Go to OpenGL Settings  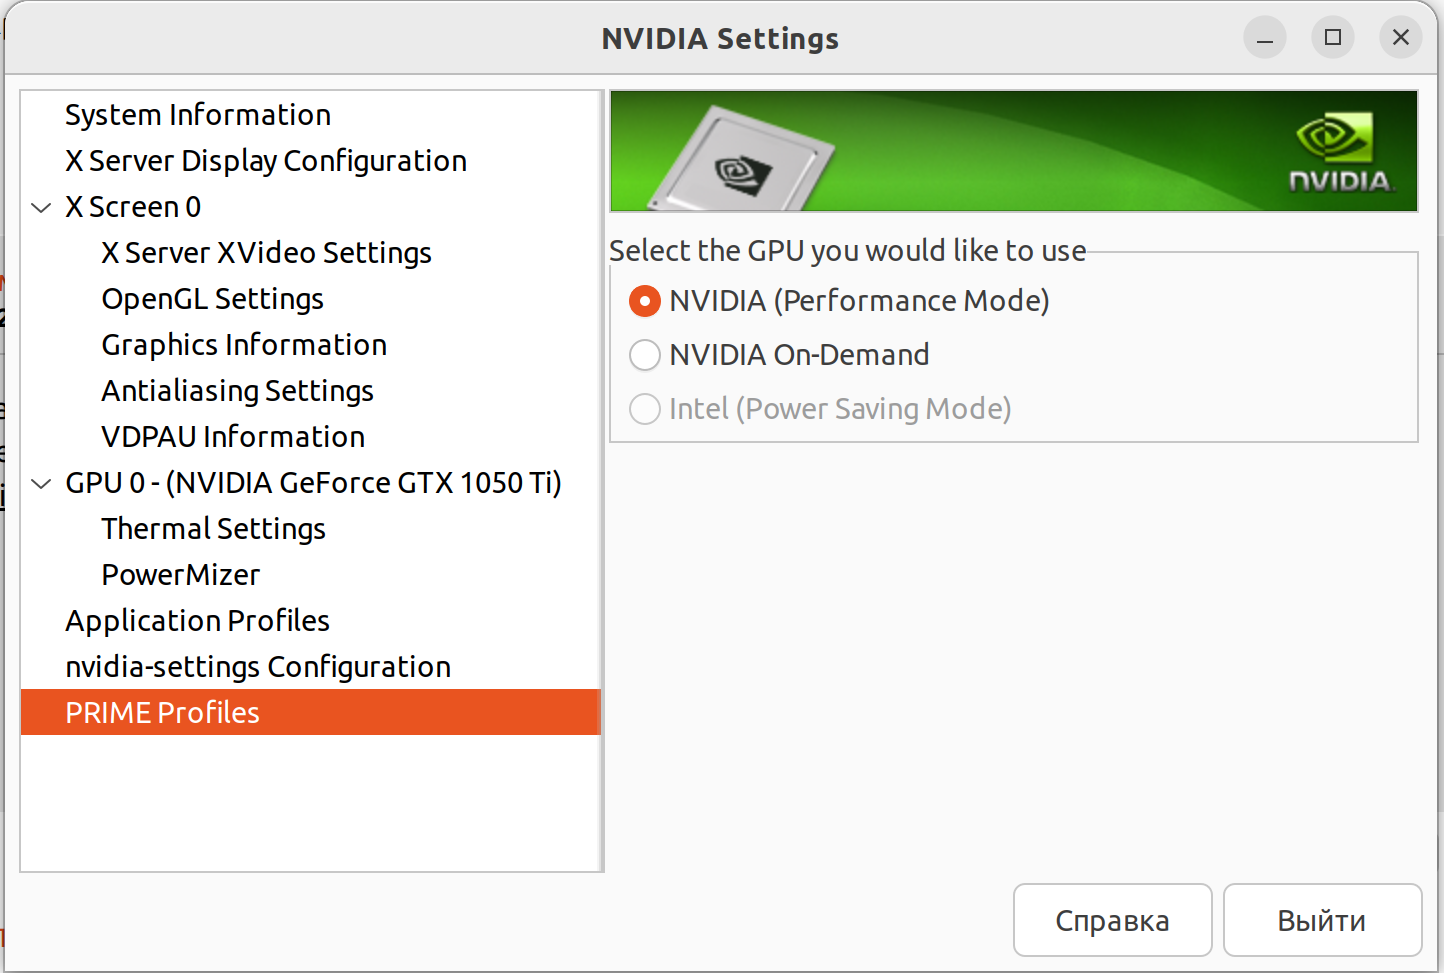212,299
